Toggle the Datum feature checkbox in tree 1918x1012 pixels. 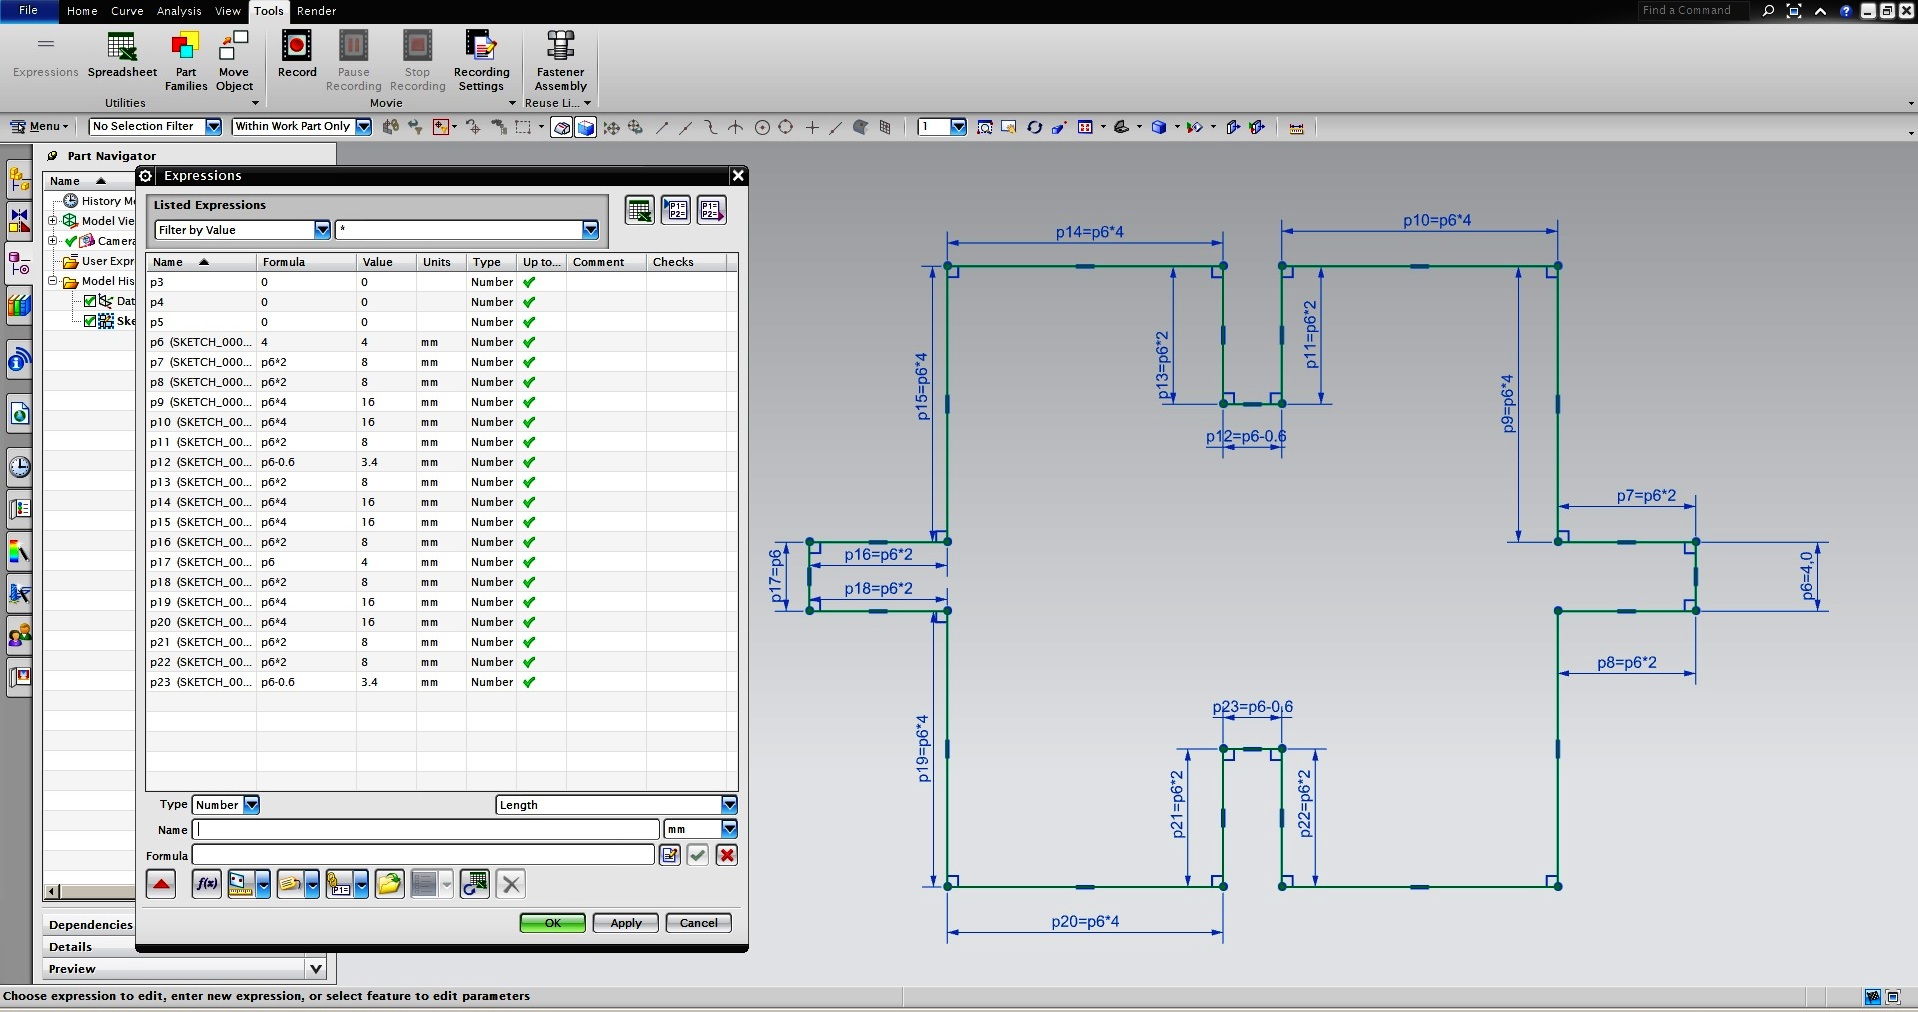[90, 301]
